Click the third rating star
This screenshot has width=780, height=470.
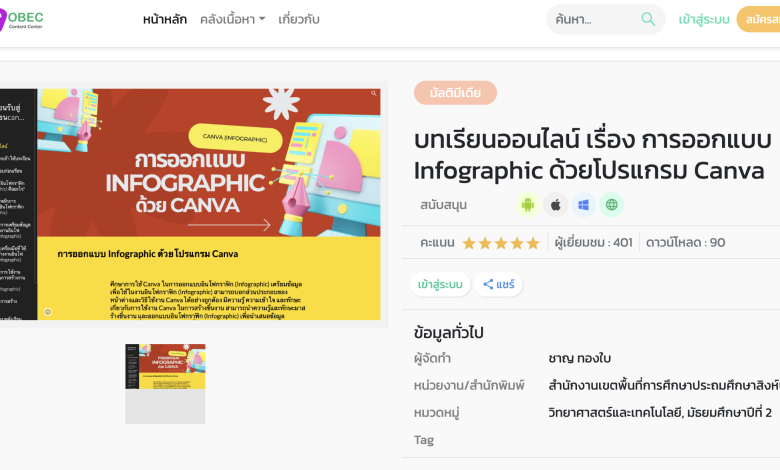click(500, 243)
